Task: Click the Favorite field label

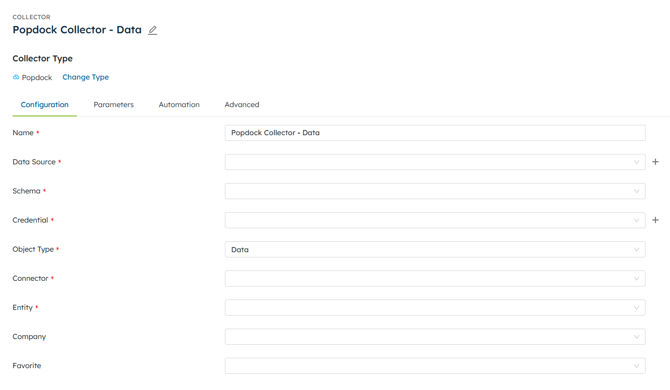Action: [26, 366]
